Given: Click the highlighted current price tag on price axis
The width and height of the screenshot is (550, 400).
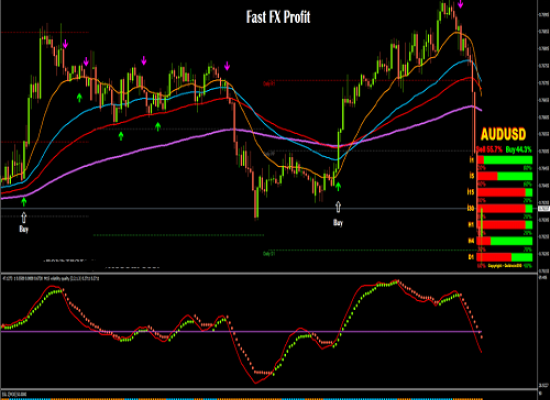Looking at the screenshot, I should pos(544,209).
